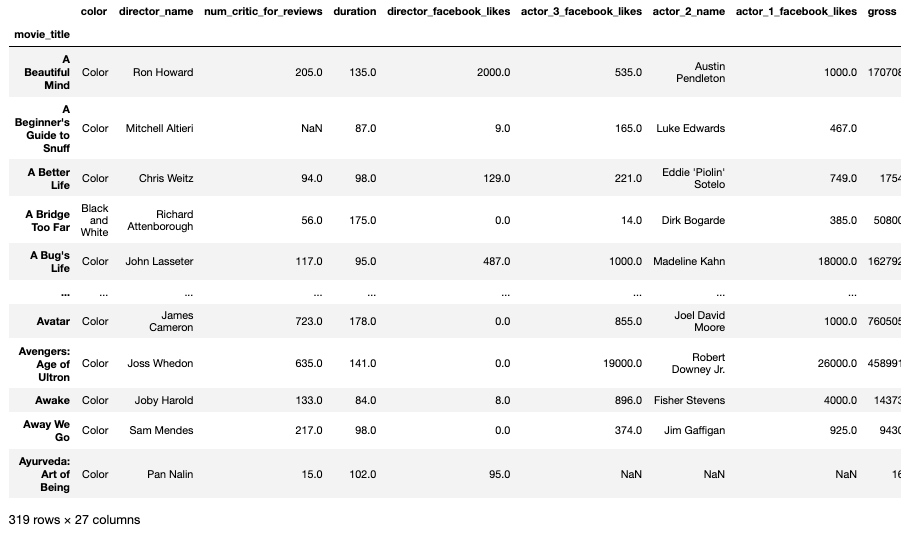The image size is (908, 534).
Task: Select the Awake row title
Action: click(52, 400)
